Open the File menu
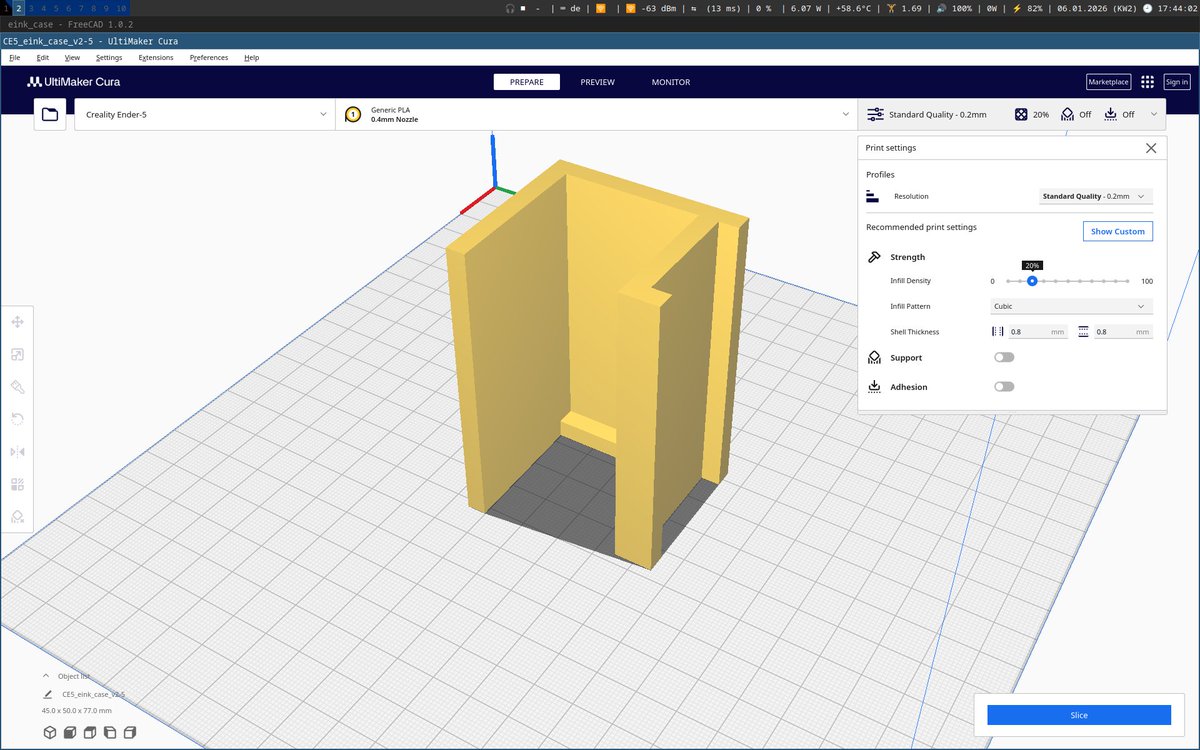Image resolution: width=1200 pixels, height=750 pixels. coord(15,58)
